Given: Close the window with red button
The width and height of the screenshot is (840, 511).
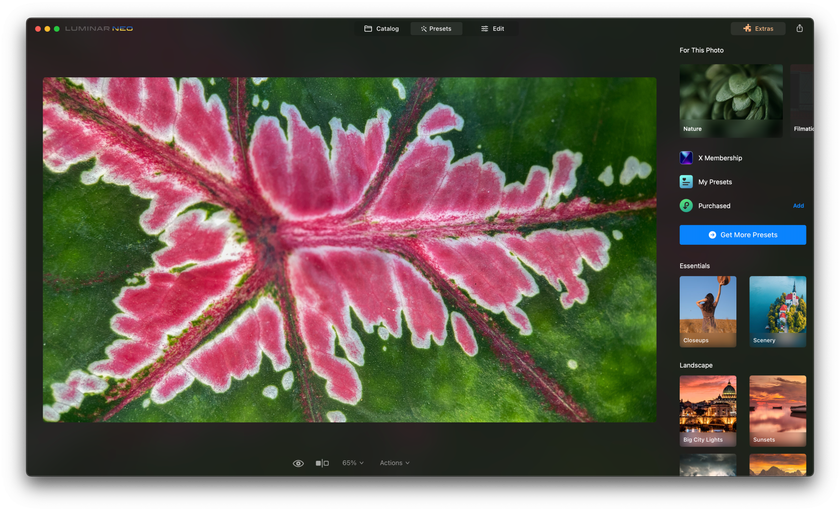Looking at the screenshot, I should point(38,29).
